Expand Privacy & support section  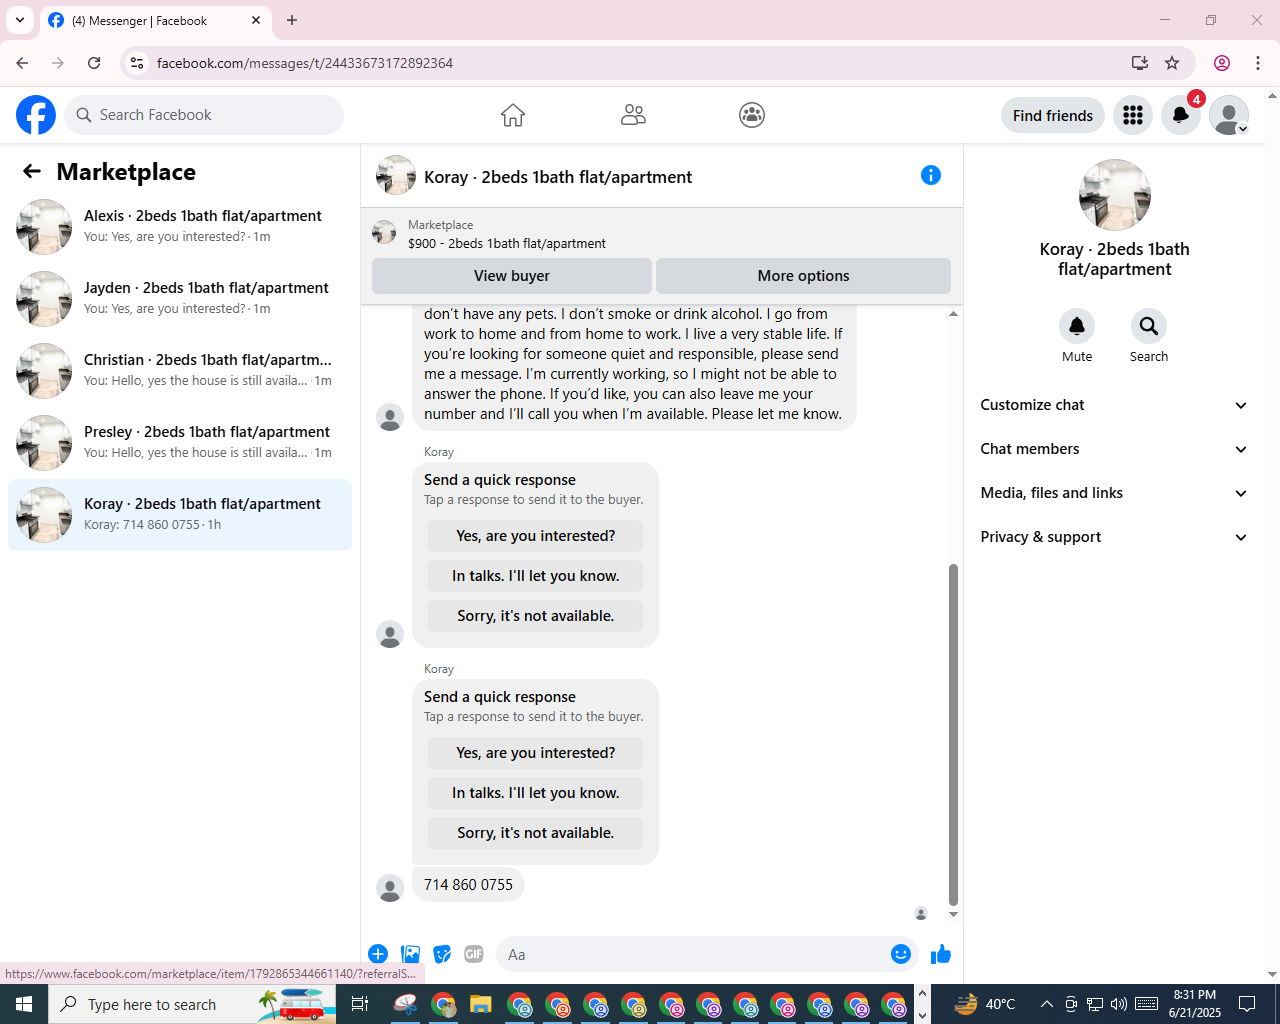click(x=1114, y=537)
